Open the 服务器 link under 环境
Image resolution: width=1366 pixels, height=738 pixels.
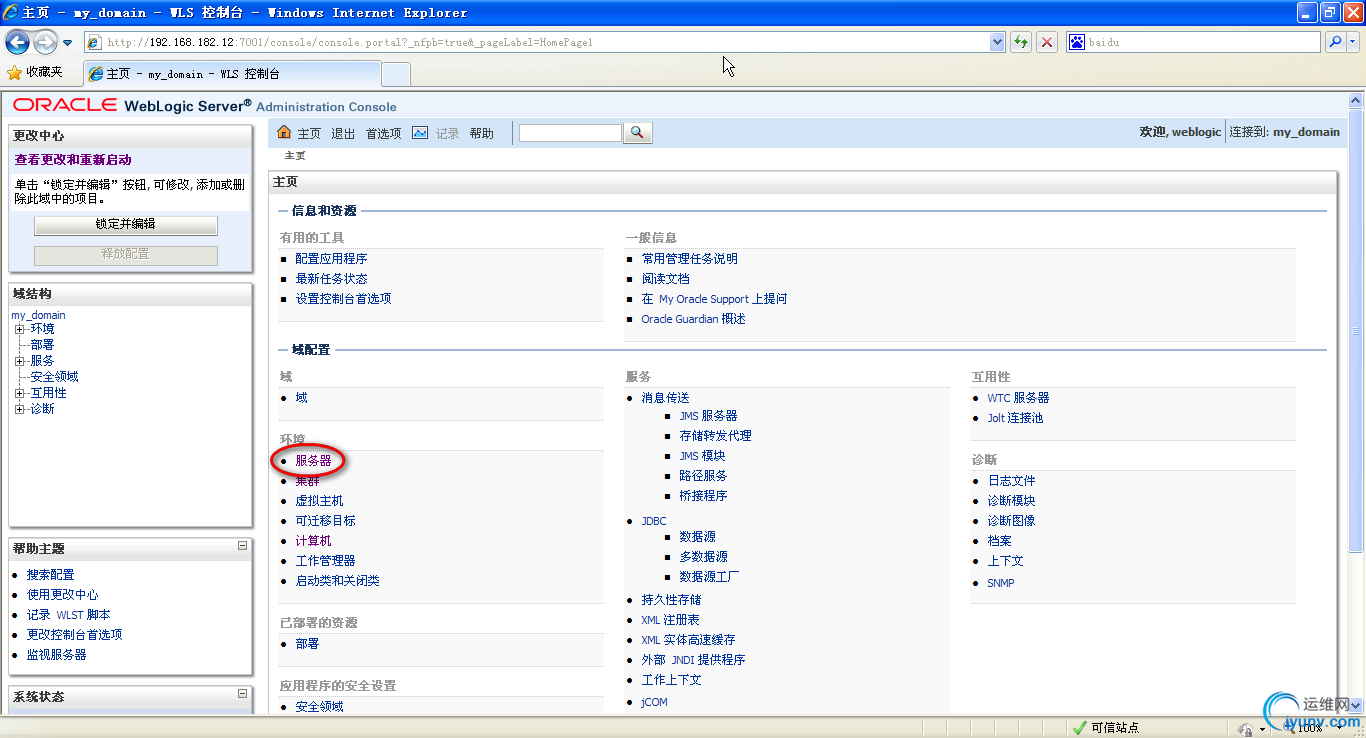pos(313,461)
